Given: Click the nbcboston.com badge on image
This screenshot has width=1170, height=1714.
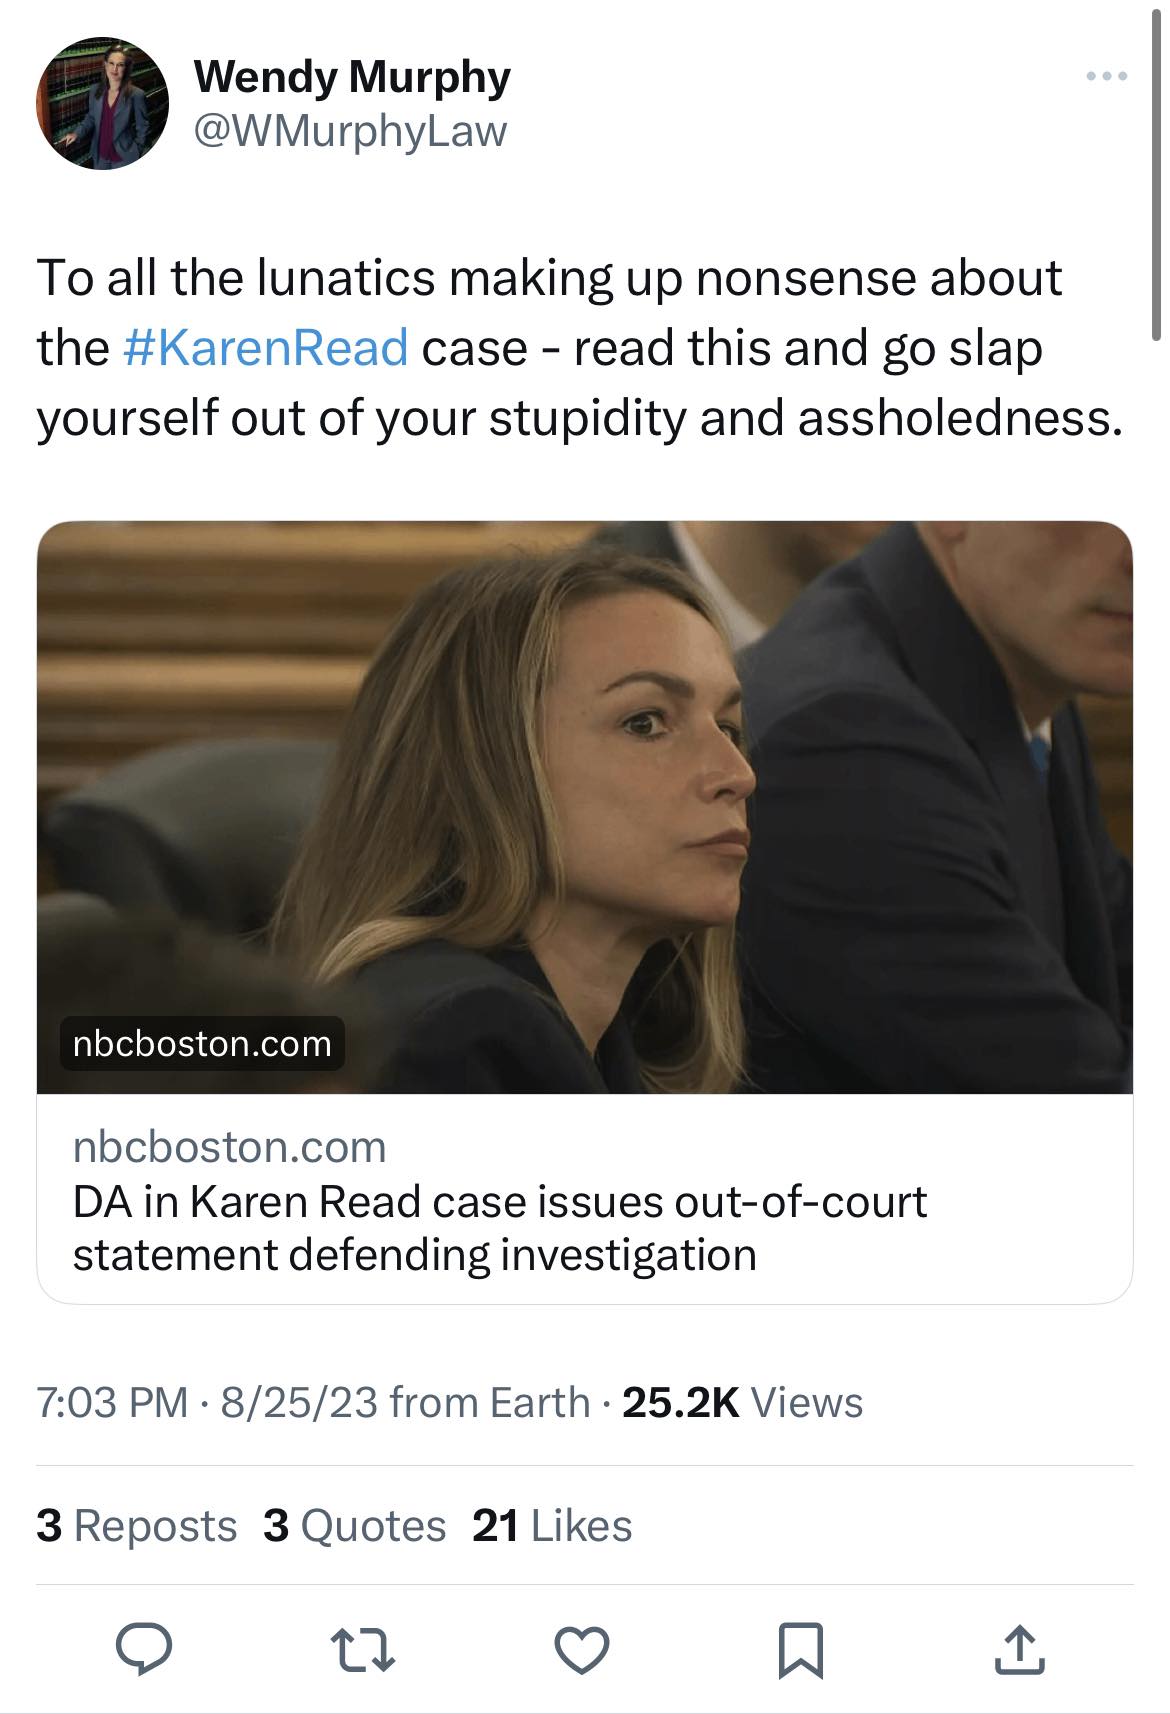Looking at the screenshot, I should click(x=202, y=1044).
